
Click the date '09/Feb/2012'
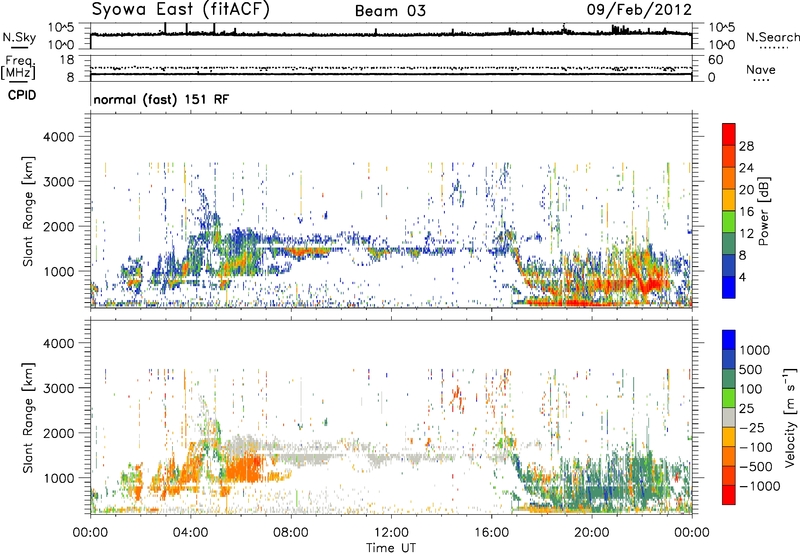click(x=639, y=10)
